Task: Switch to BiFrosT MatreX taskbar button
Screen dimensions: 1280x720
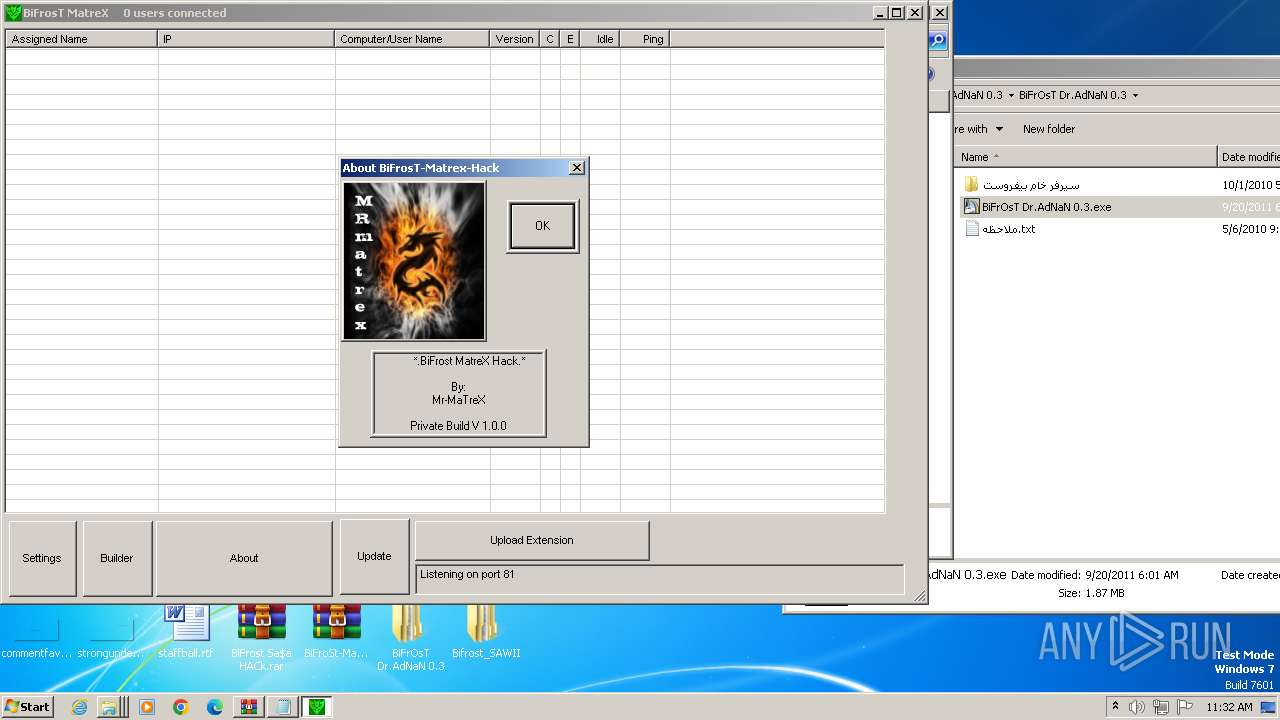Action: [x=317, y=707]
